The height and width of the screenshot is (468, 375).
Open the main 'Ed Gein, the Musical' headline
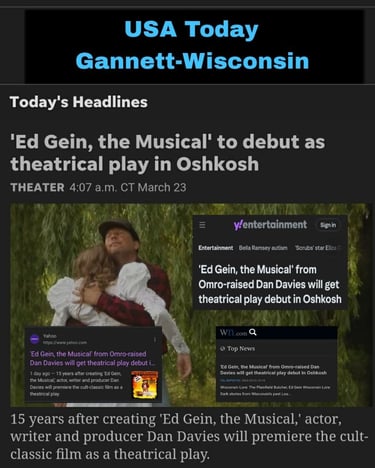[x=168, y=153]
